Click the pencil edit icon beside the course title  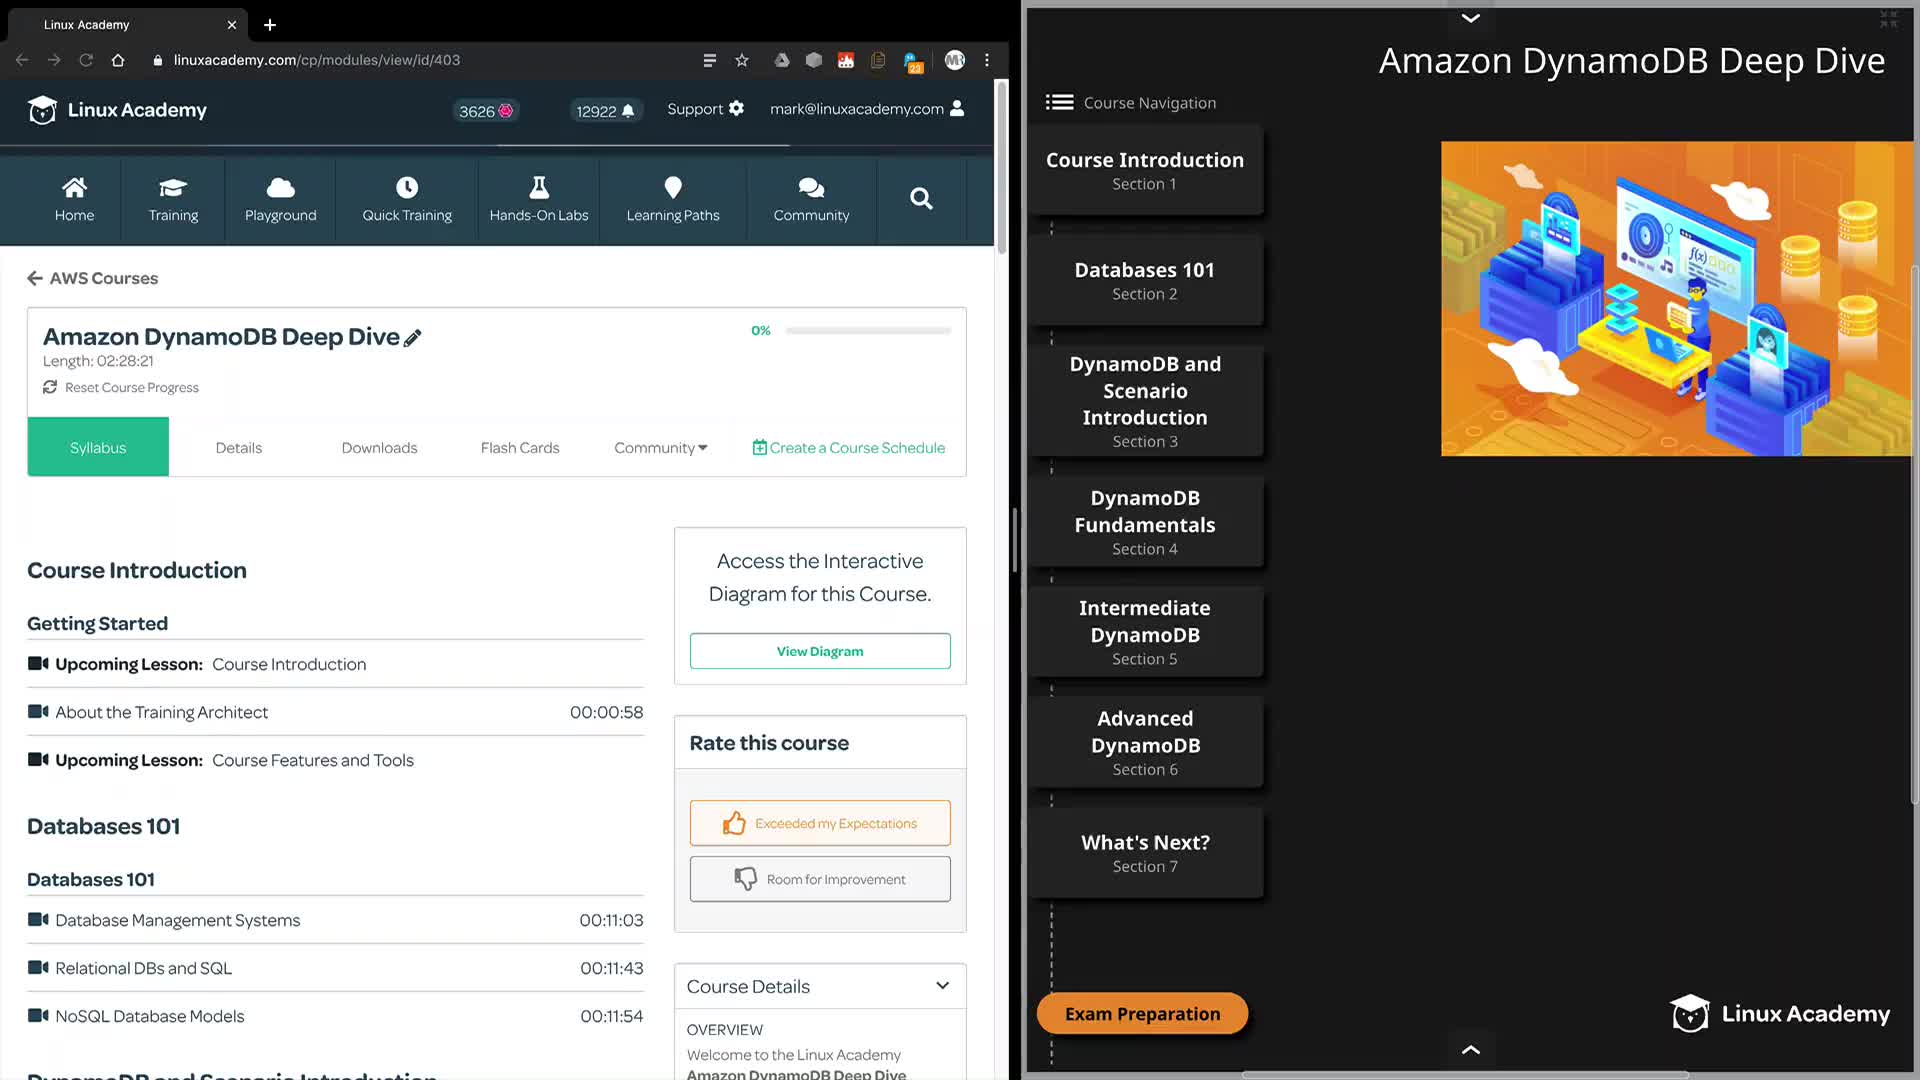point(412,338)
